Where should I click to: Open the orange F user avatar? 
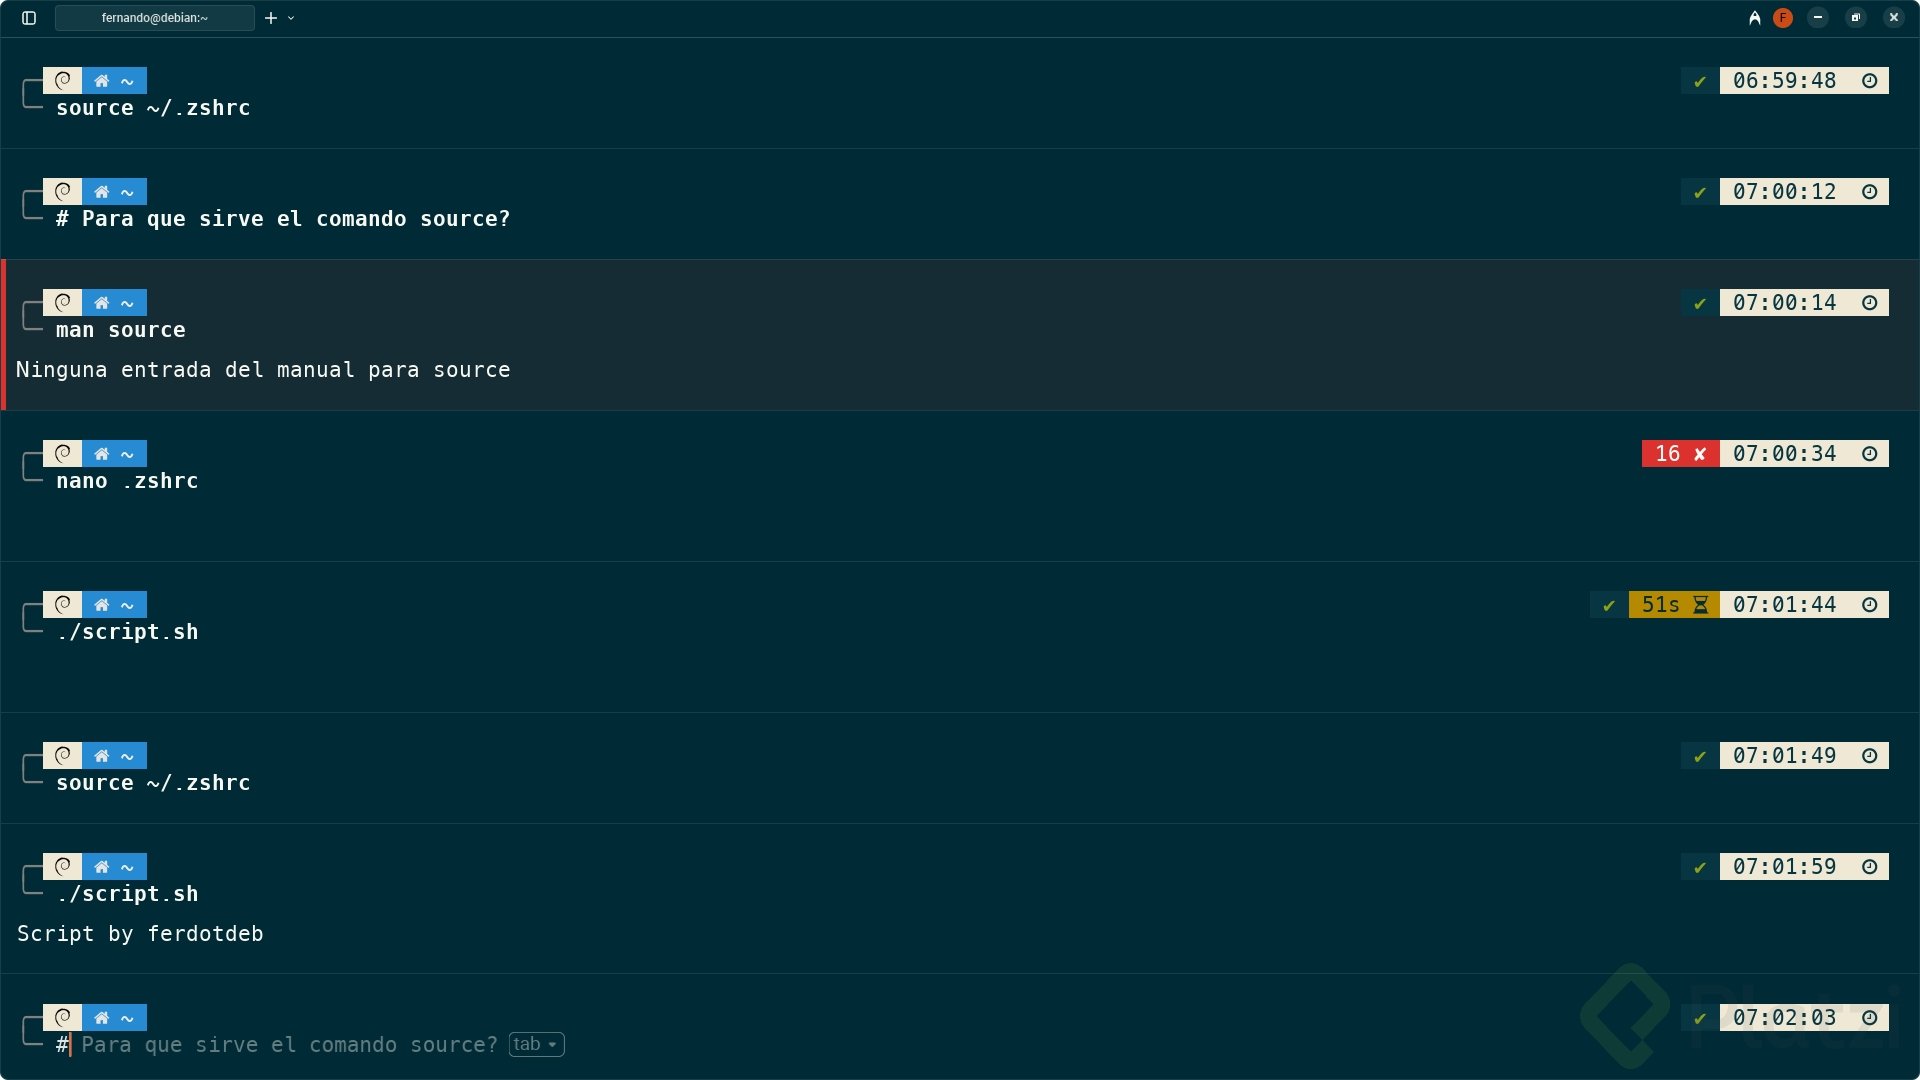click(x=1782, y=18)
